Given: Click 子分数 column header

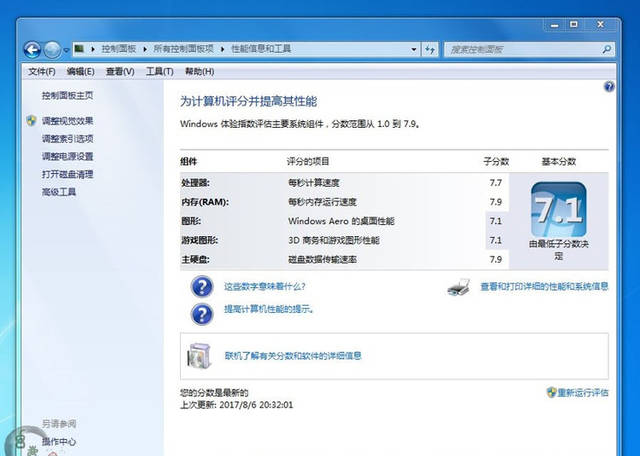Looking at the screenshot, I should click(496, 162).
